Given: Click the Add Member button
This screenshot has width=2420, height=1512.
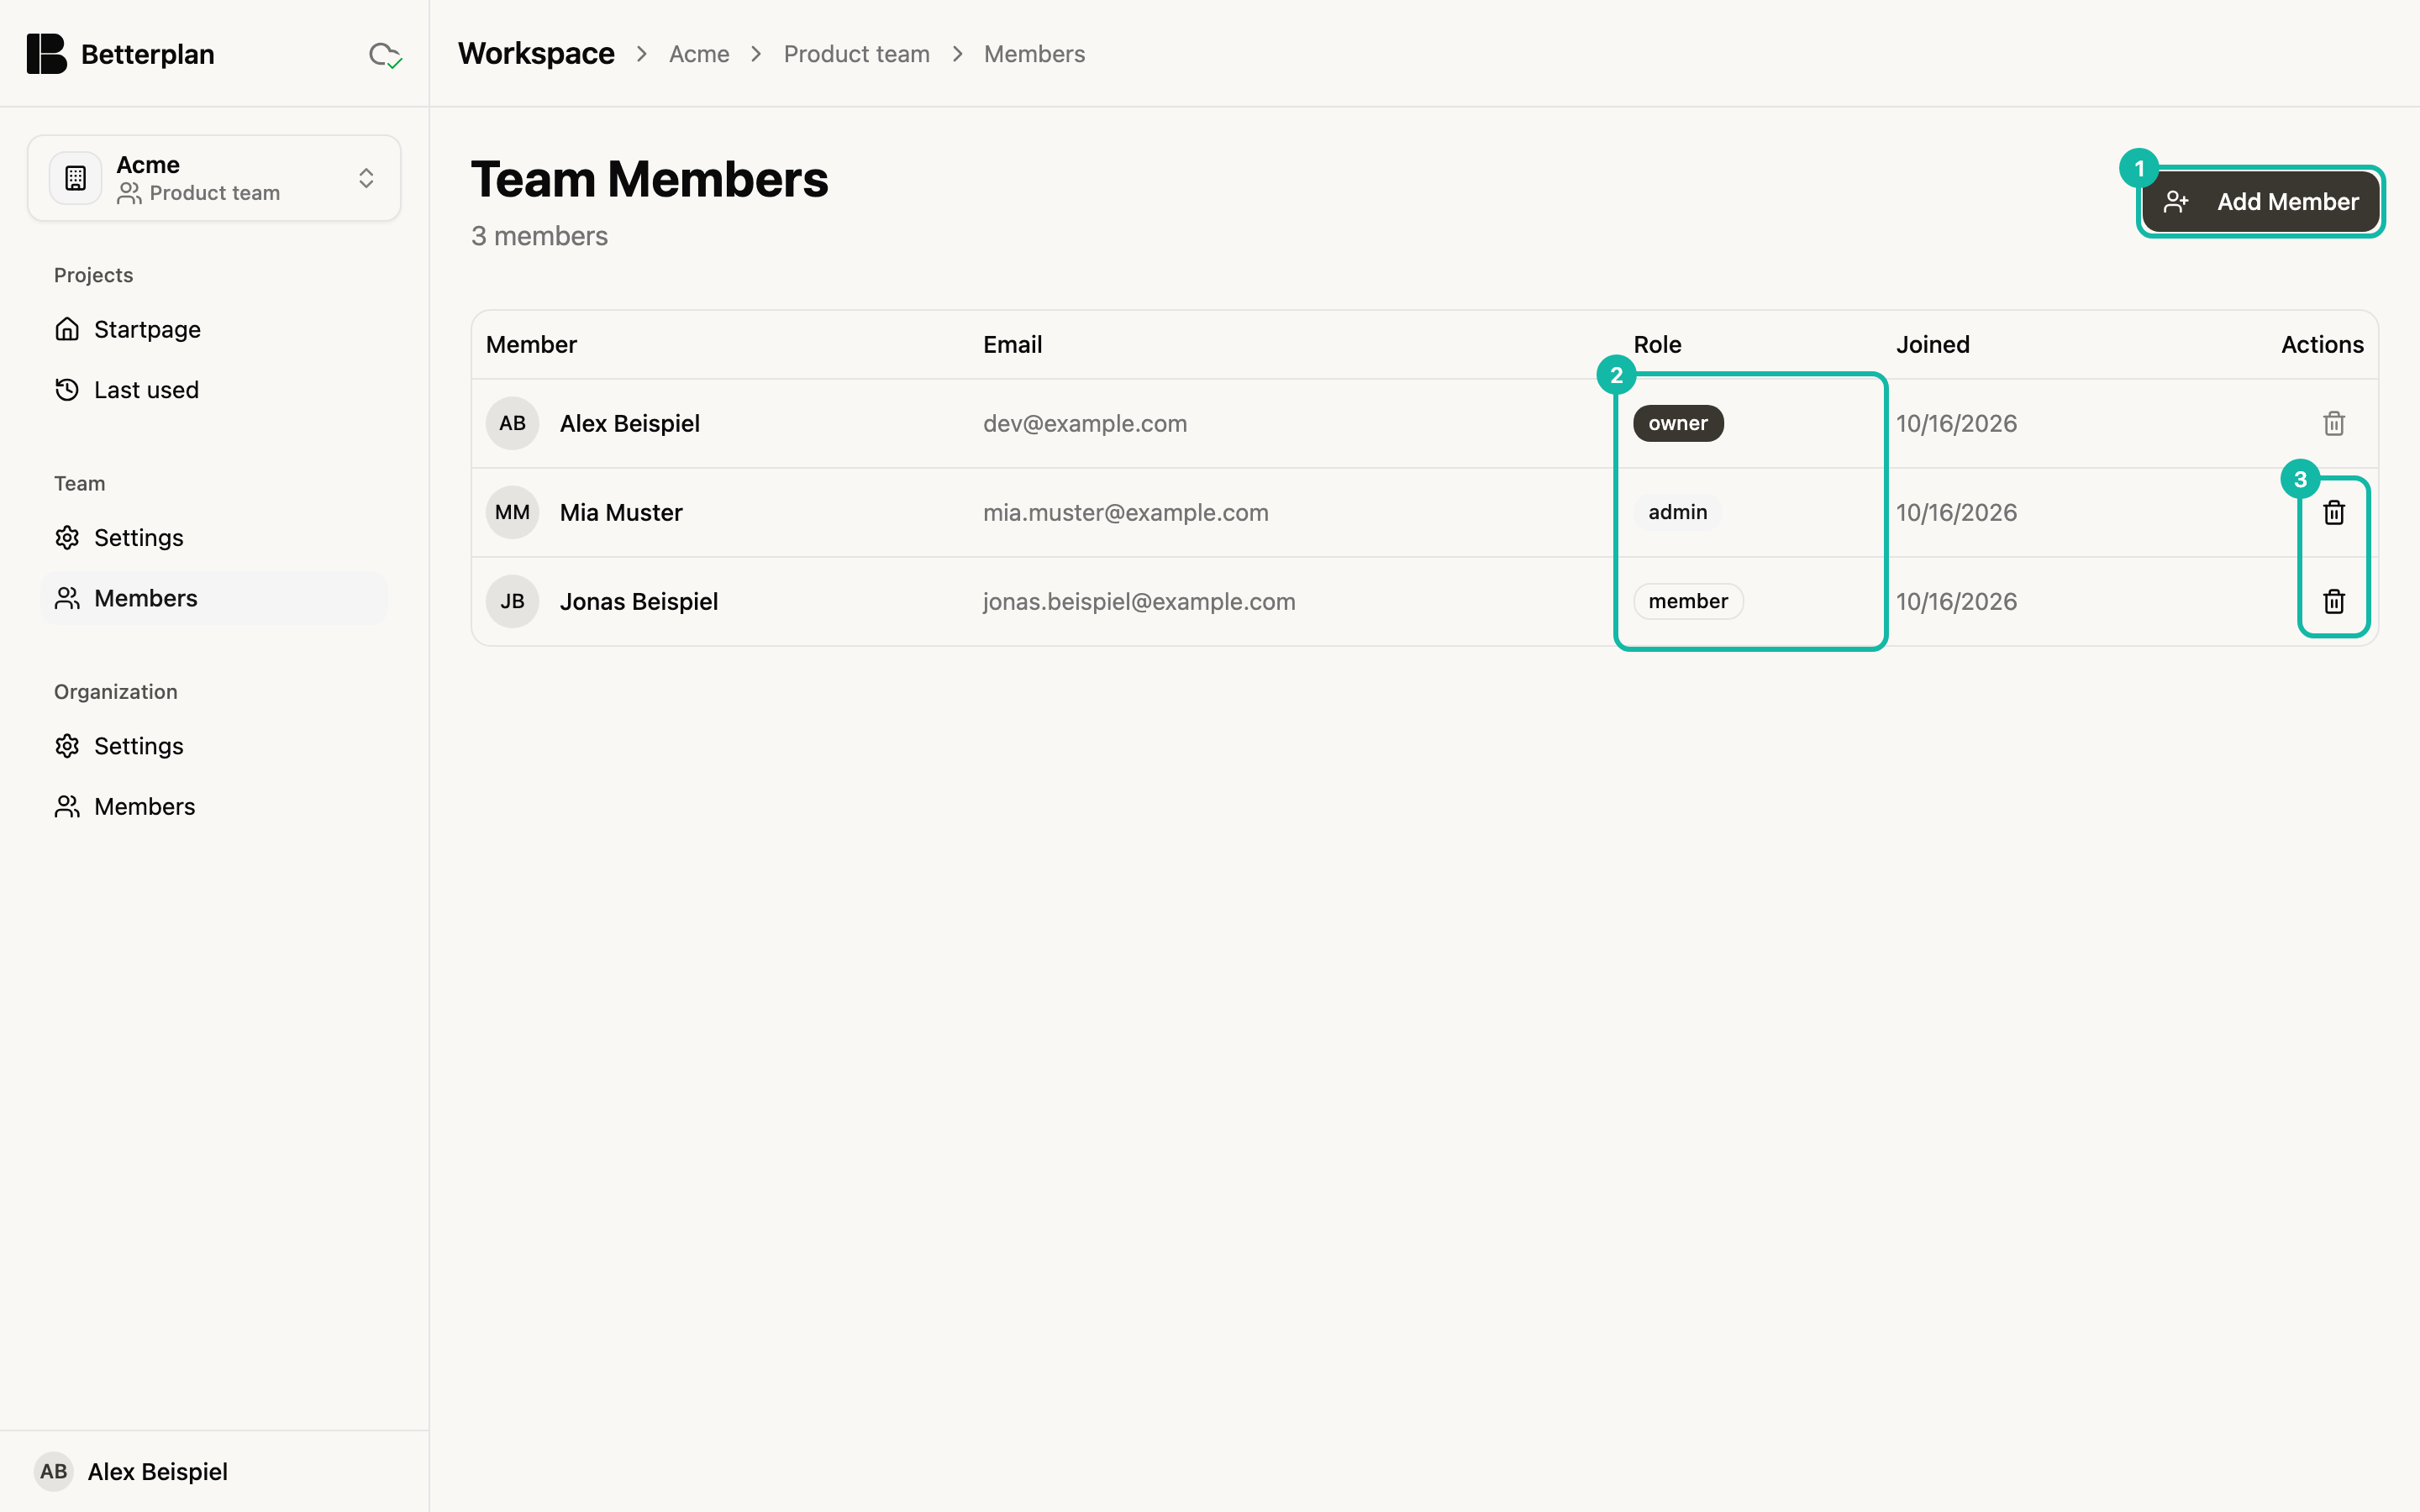Looking at the screenshot, I should coord(2260,202).
